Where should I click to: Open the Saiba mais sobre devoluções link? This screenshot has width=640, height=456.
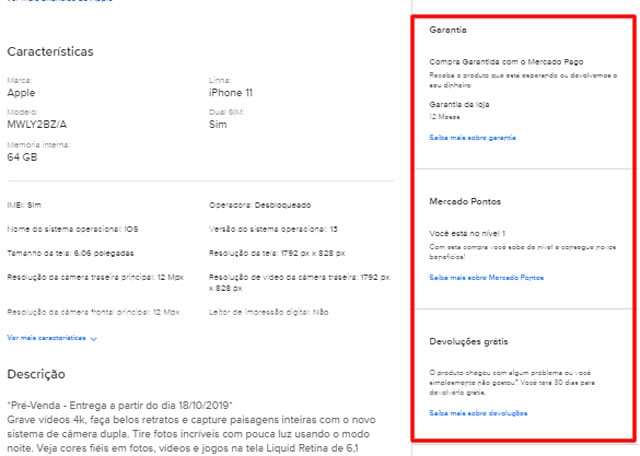click(x=478, y=413)
